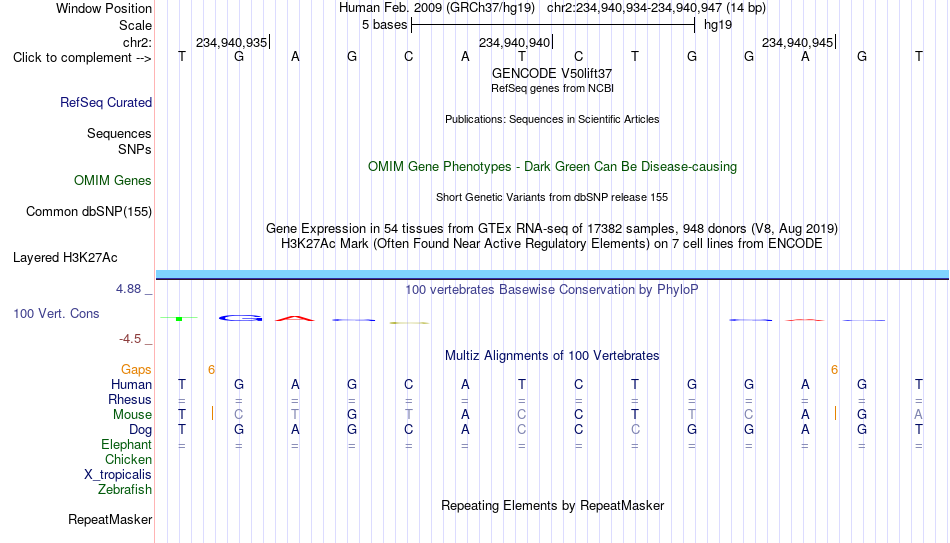Viewport: 950px width, 543px height.
Task: Click the GENCODE V50lift37 track title
Action: pos(552,73)
